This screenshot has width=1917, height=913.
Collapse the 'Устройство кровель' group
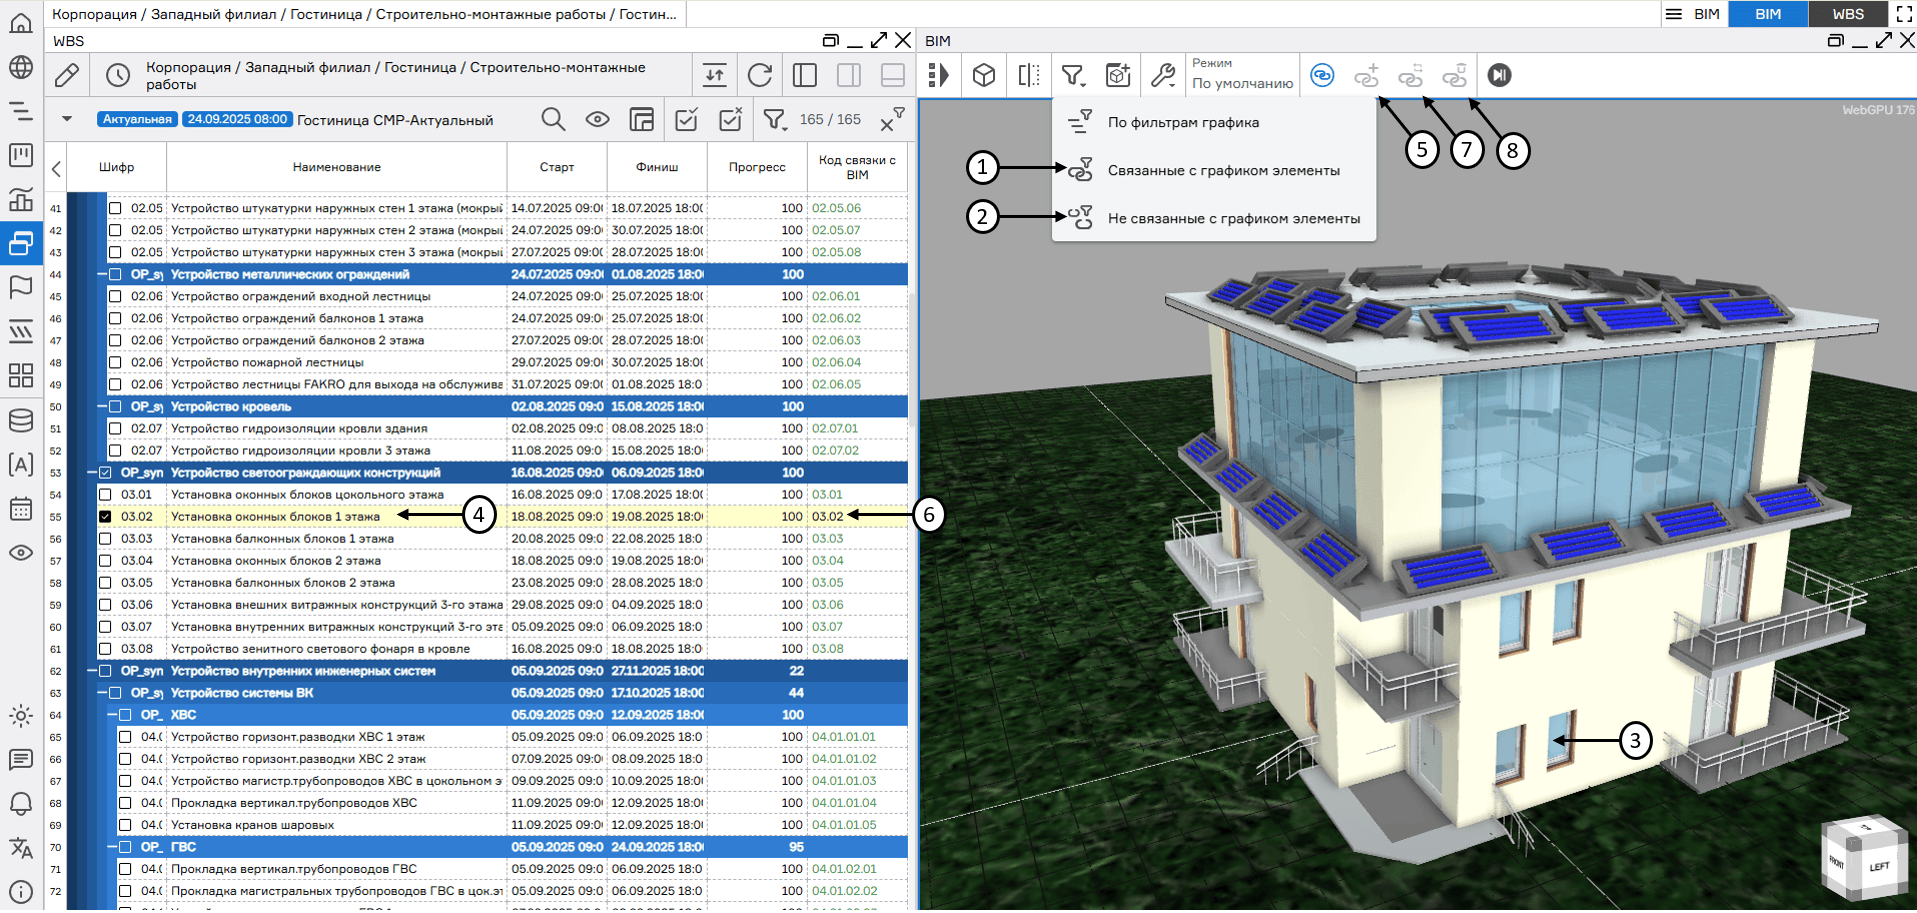(102, 407)
